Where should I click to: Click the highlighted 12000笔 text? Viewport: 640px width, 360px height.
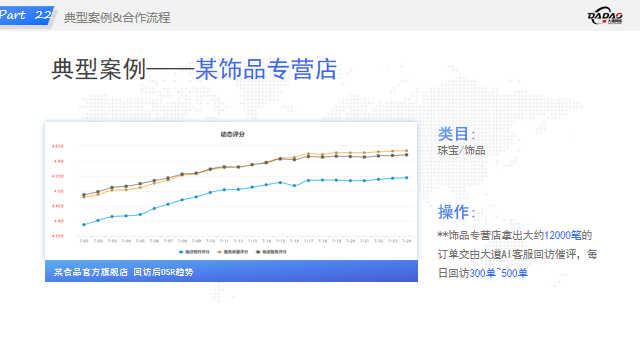[x=563, y=235]
